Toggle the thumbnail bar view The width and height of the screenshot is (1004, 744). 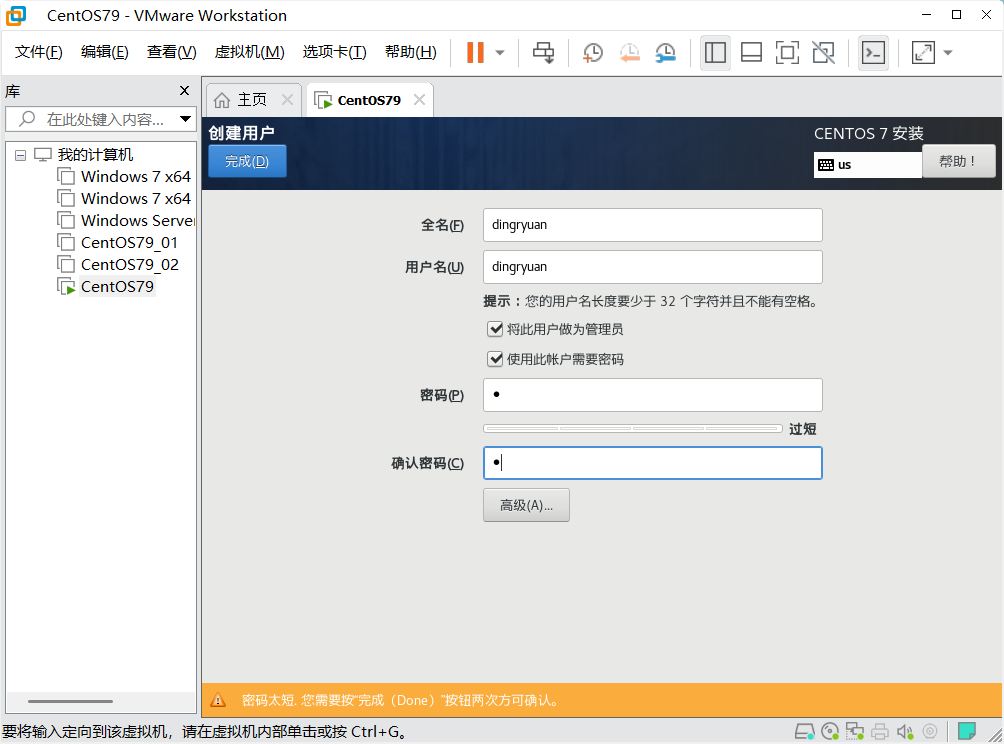(751, 53)
